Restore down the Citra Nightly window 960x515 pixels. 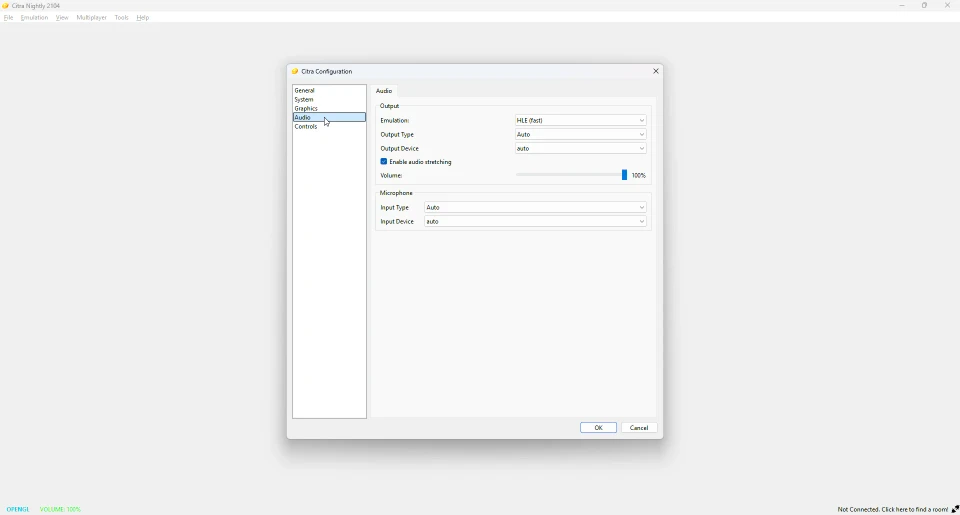pyautogui.click(x=924, y=6)
